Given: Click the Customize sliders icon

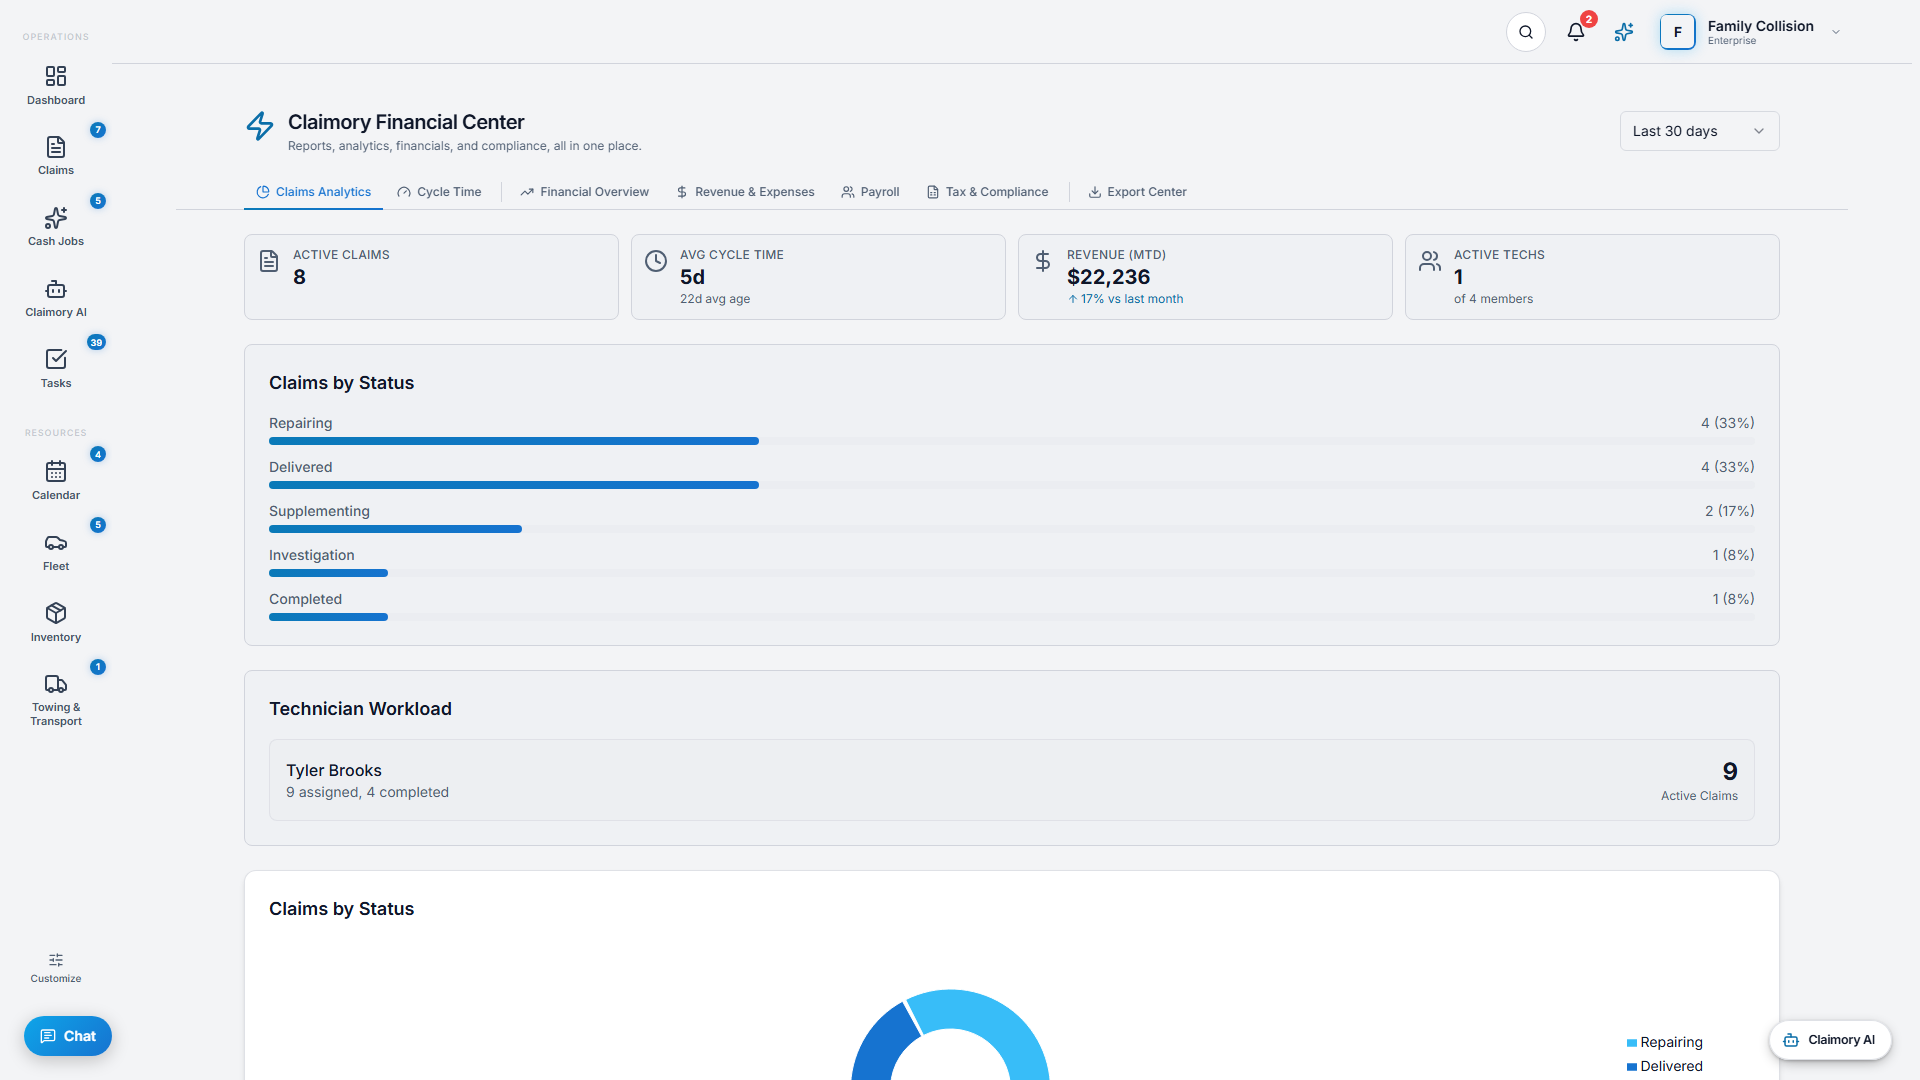Looking at the screenshot, I should (56, 960).
